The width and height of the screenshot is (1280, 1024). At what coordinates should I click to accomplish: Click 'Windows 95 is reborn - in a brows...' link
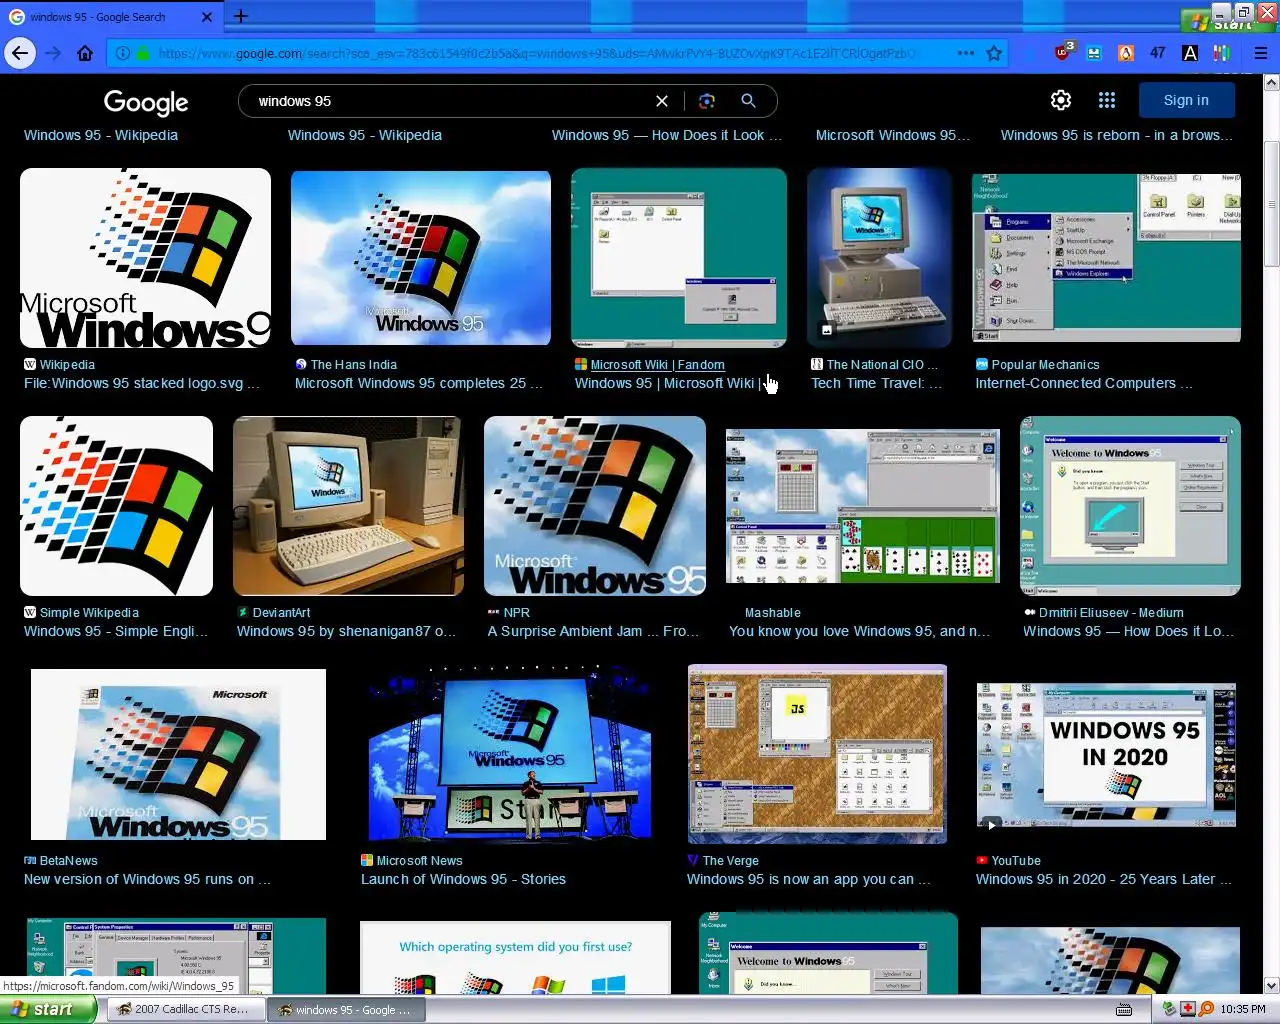pos(1117,135)
